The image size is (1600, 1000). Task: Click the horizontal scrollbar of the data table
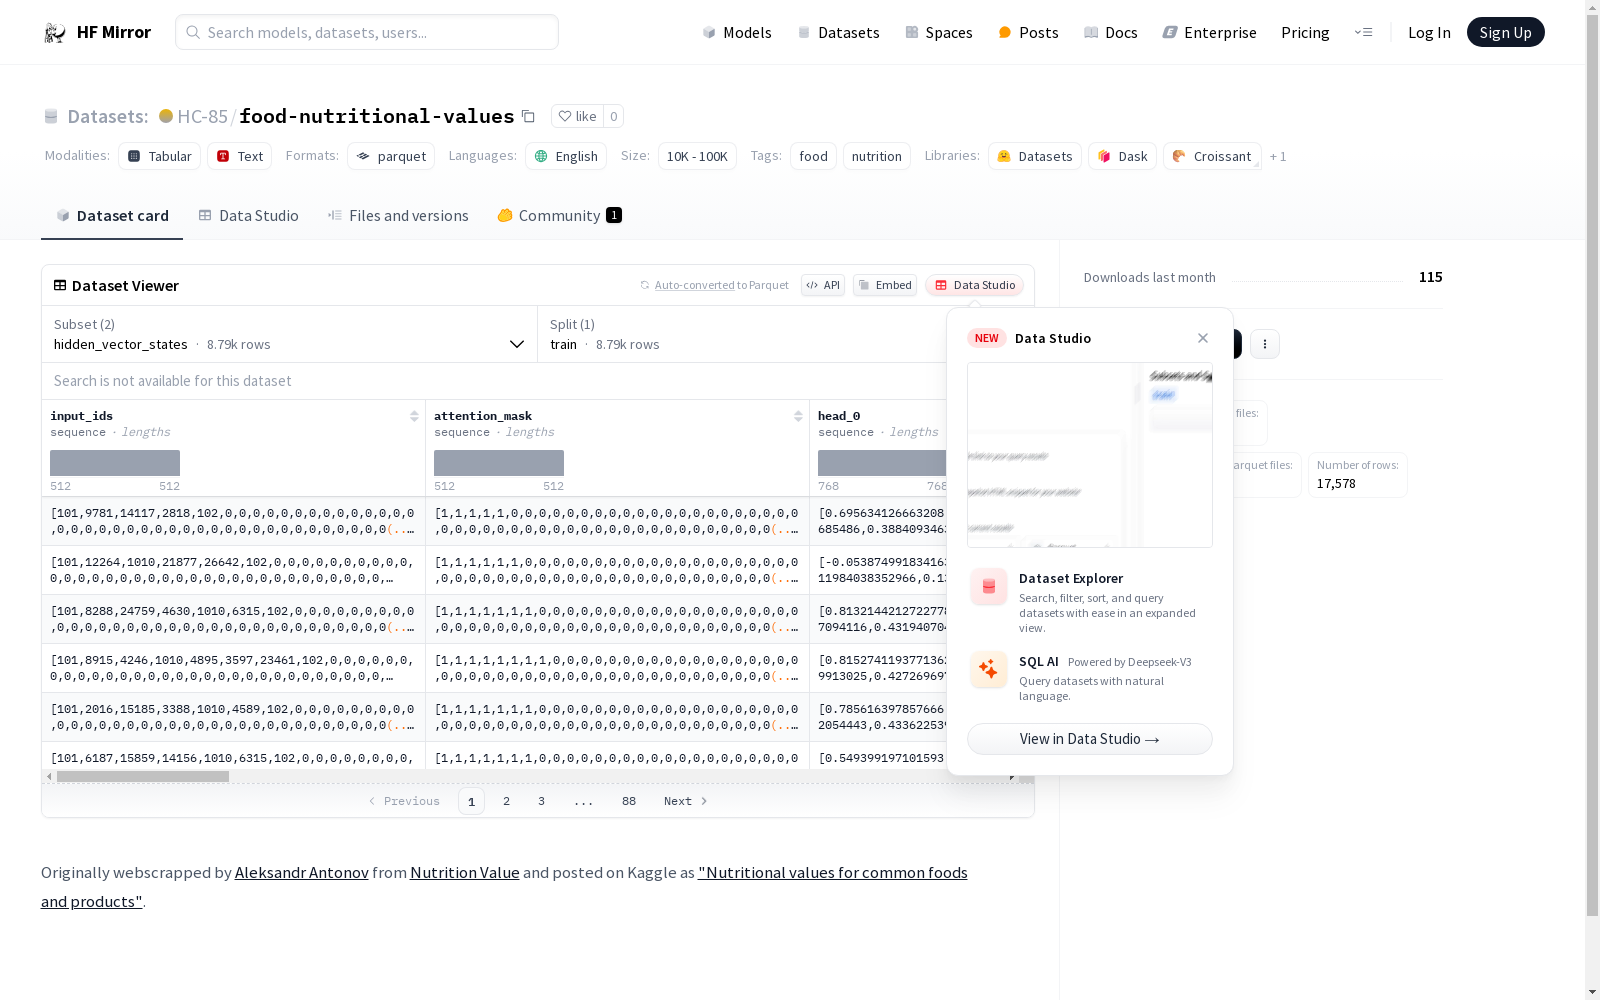click(143, 776)
